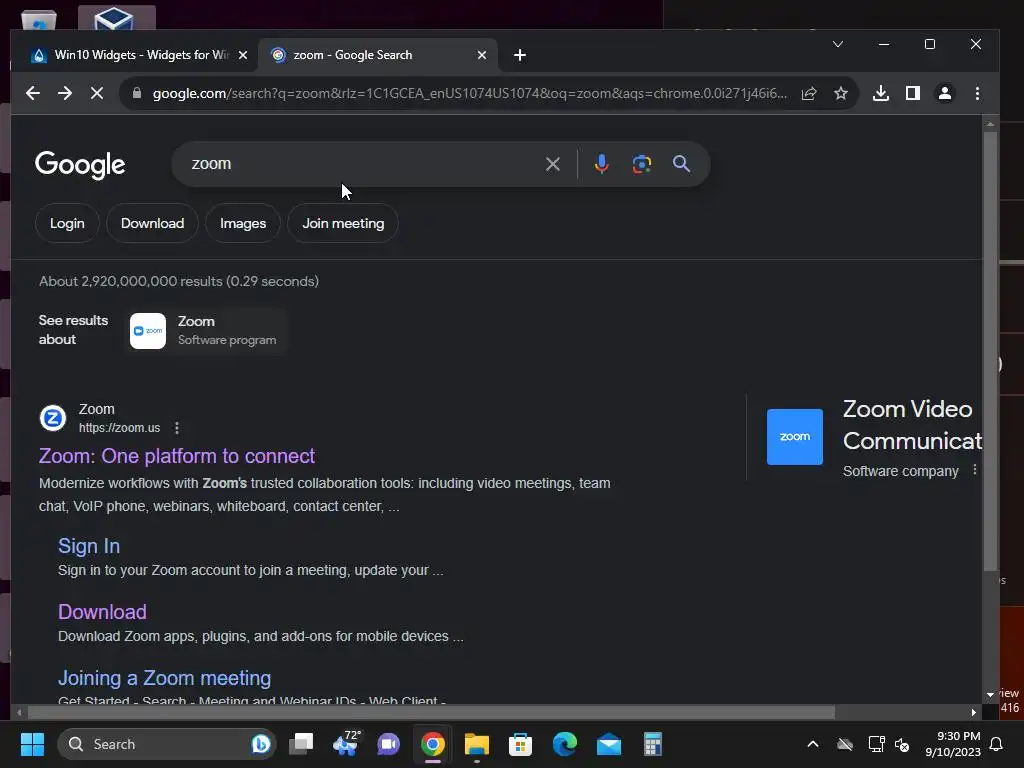1024x768 pixels.
Task: Open File Explorer from taskbar
Action: [477, 744]
